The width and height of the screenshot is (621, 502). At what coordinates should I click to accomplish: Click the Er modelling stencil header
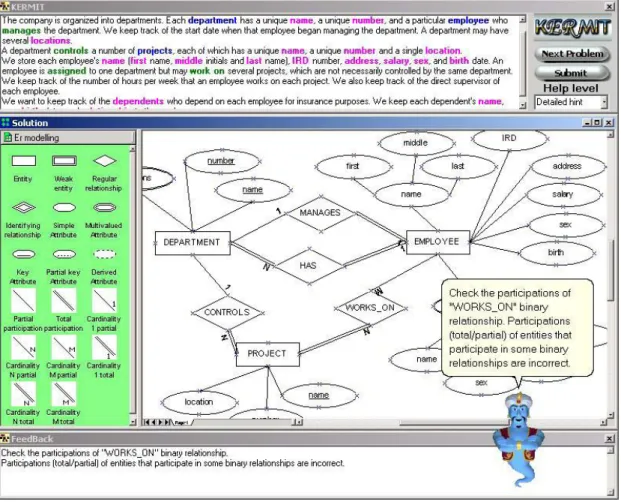pyautogui.click(x=68, y=138)
